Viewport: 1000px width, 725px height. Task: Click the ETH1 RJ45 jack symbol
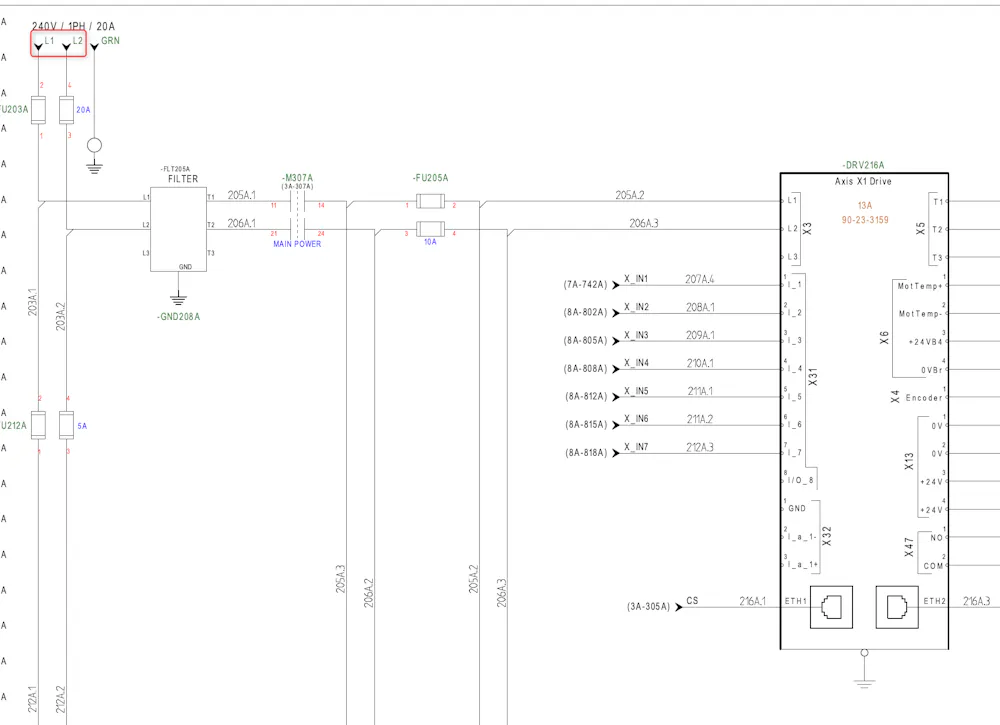tap(831, 607)
